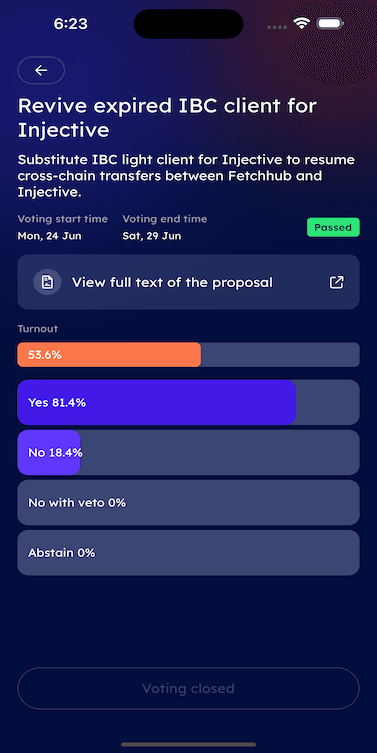Select the No with veto 0% option
Screen dimensions: 377x753
coord(188,503)
